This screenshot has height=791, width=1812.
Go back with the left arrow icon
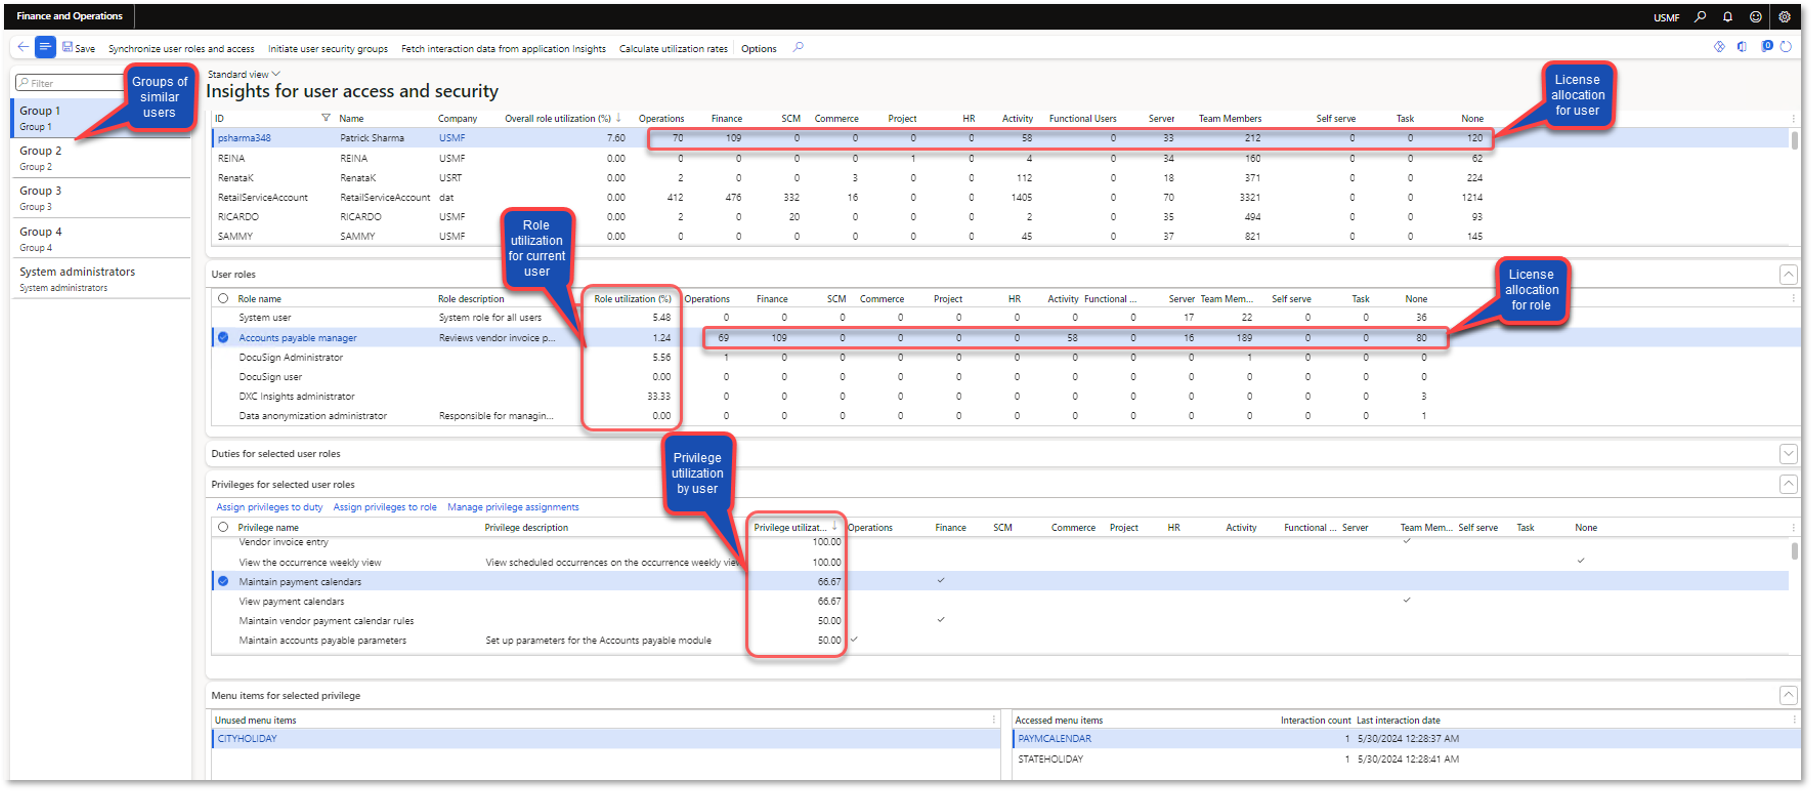pyautogui.click(x=23, y=47)
